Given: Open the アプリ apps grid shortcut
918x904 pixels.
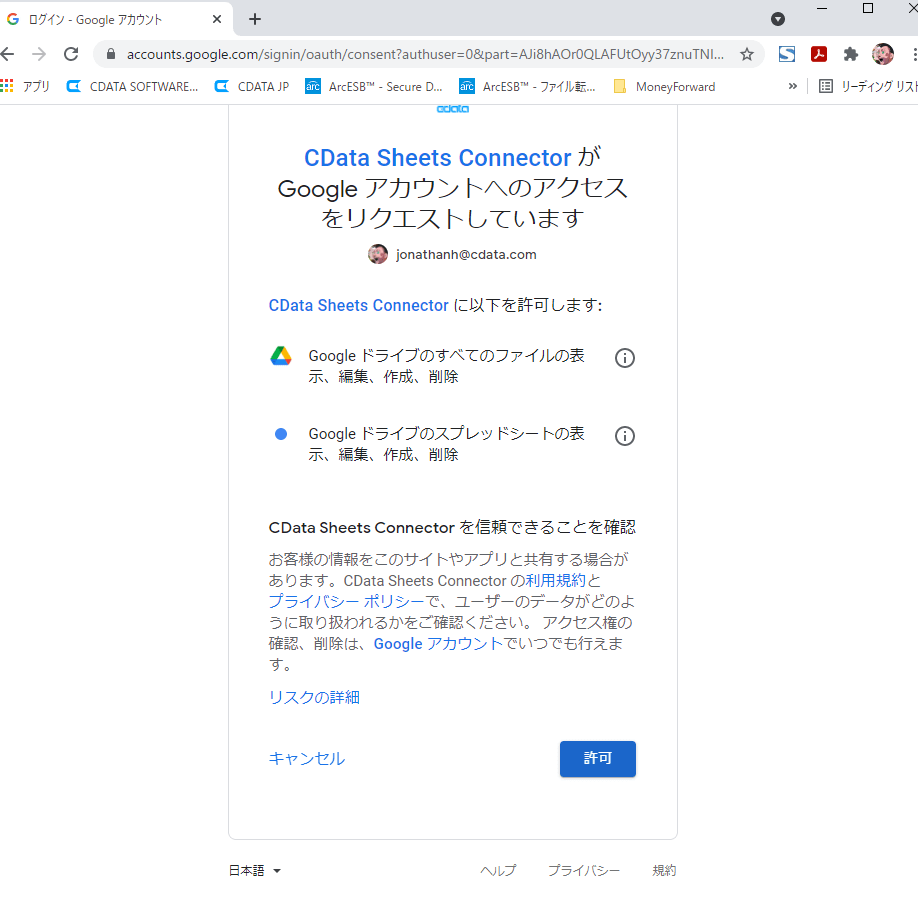Looking at the screenshot, I should [25, 87].
